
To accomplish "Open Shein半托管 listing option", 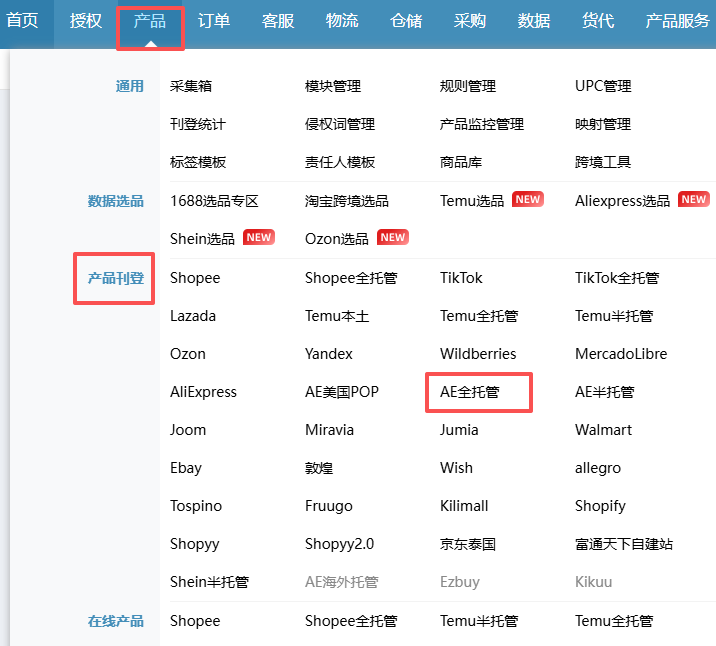I will [x=209, y=582].
